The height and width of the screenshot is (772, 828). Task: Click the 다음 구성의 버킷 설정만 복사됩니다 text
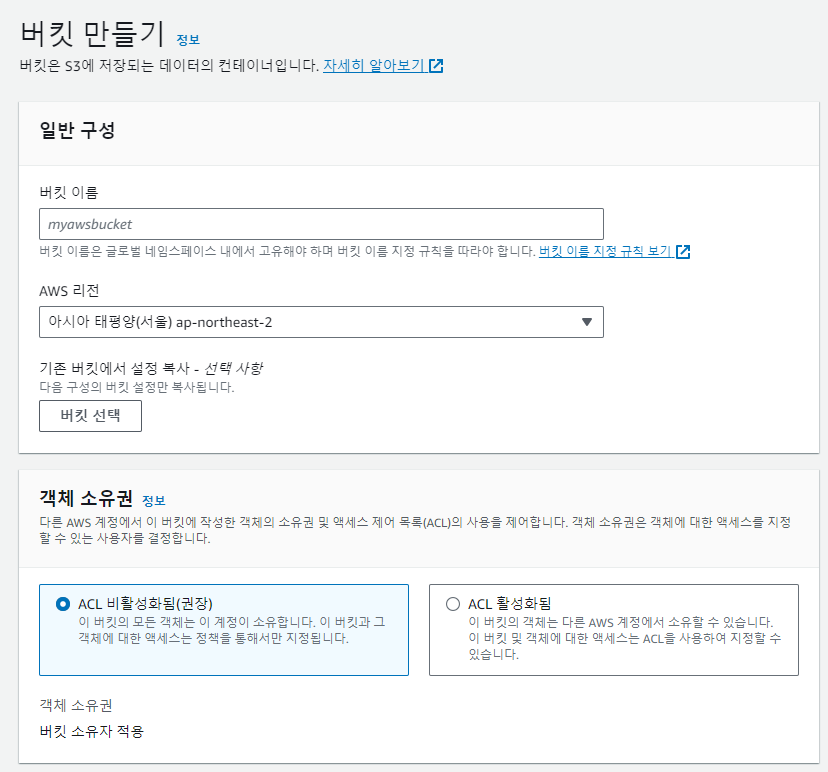point(137,387)
